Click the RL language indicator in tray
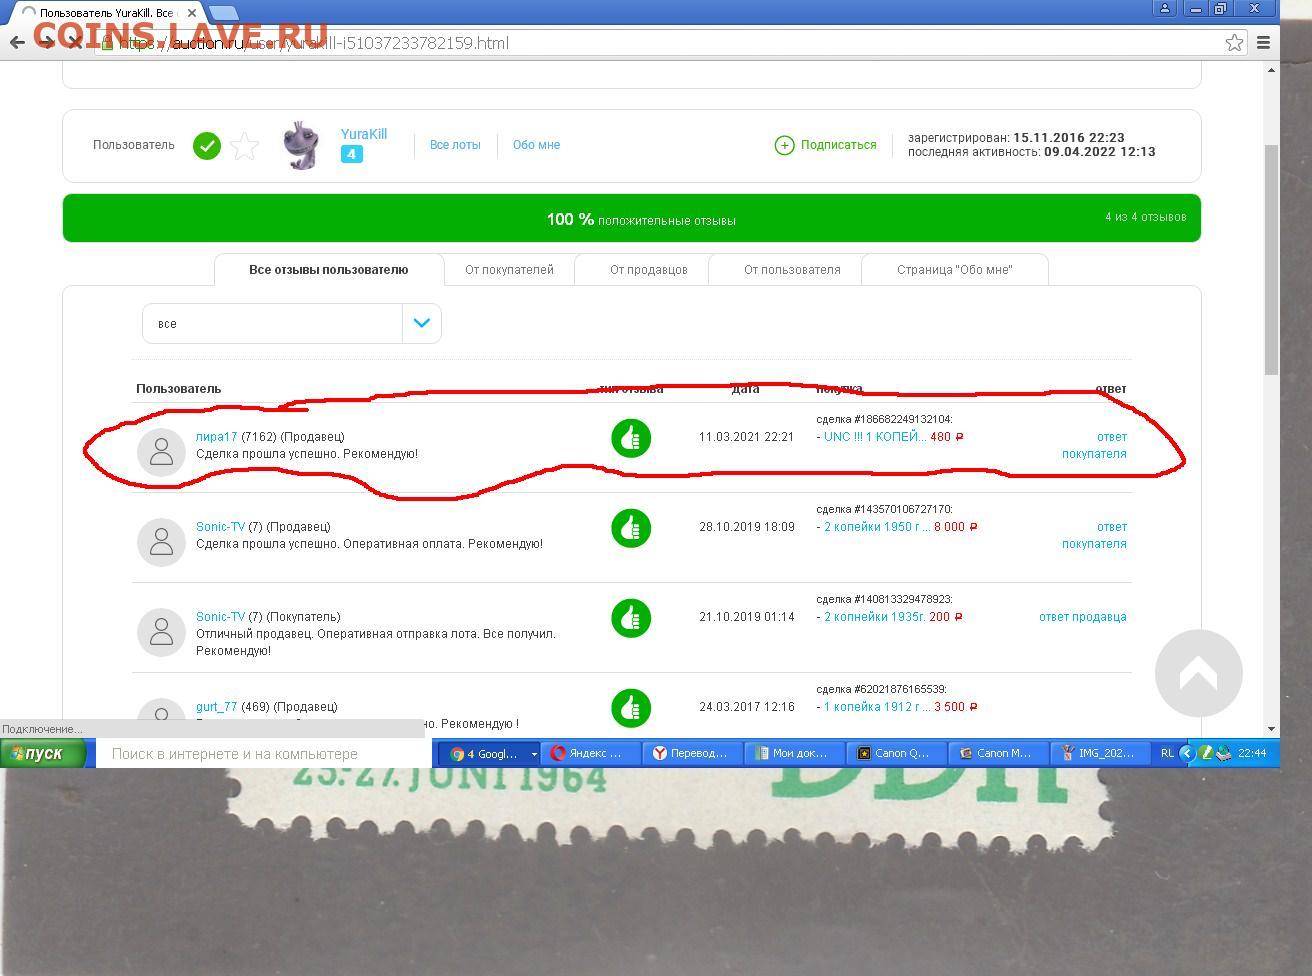The width and height of the screenshot is (1312, 976). (x=1166, y=754)
